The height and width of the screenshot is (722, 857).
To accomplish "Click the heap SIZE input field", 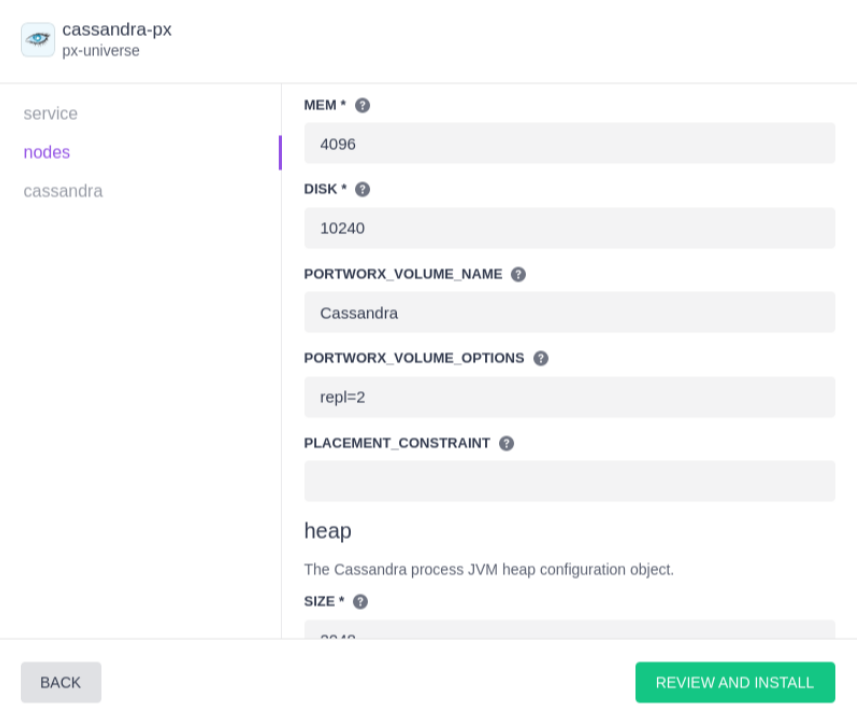I will [x=569, y=631].
